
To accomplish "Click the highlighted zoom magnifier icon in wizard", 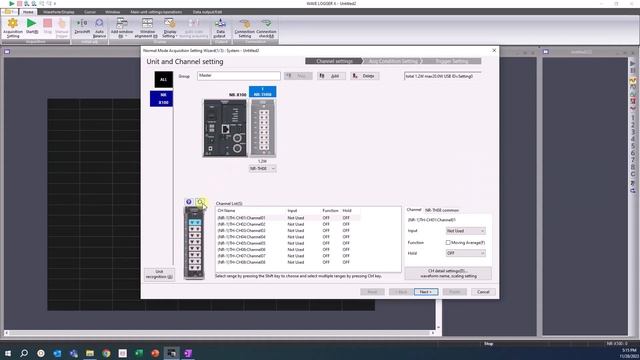I will pos(200,202).
